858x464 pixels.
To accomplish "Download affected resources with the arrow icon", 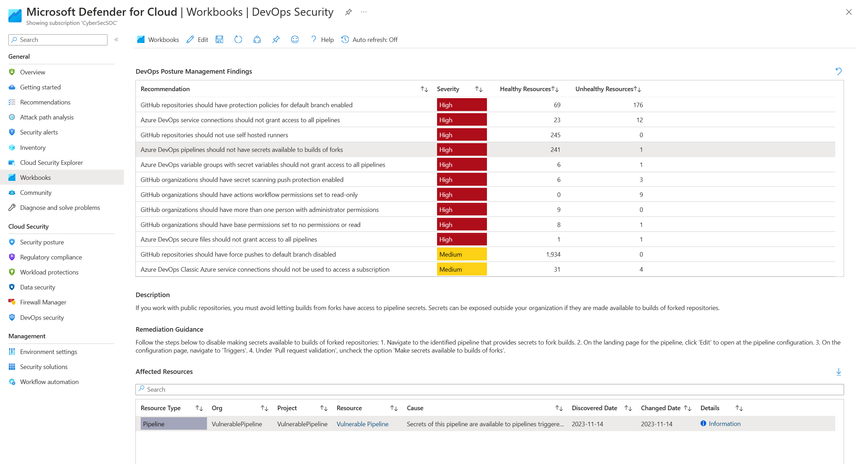I will (x=838, y=372).
